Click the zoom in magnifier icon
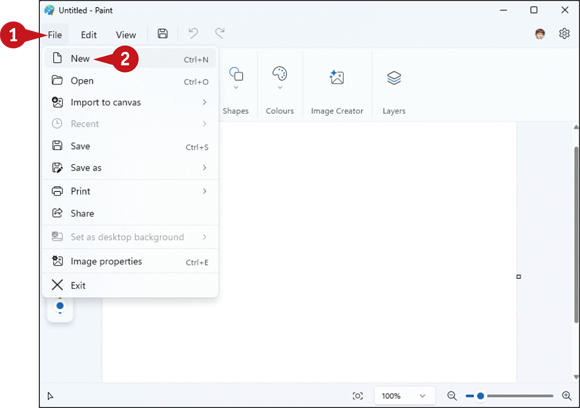 [567, 396]
